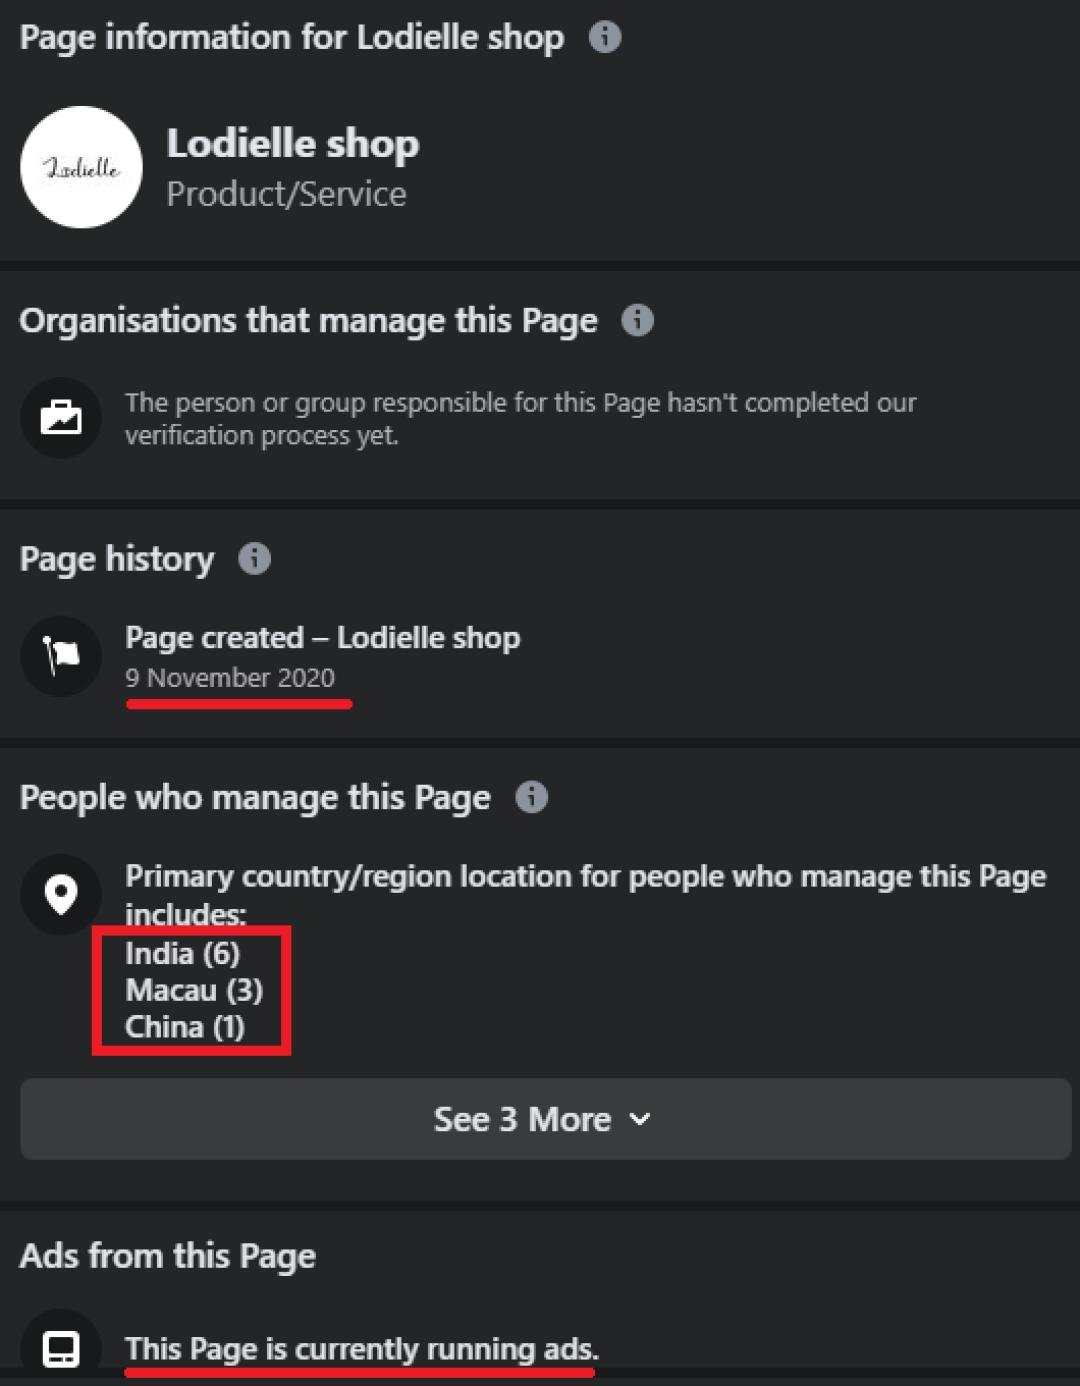1080x1386 pixels.
Task: Click the China (1) country entry
Action: pyautogui.click(x=185, y=1027)
